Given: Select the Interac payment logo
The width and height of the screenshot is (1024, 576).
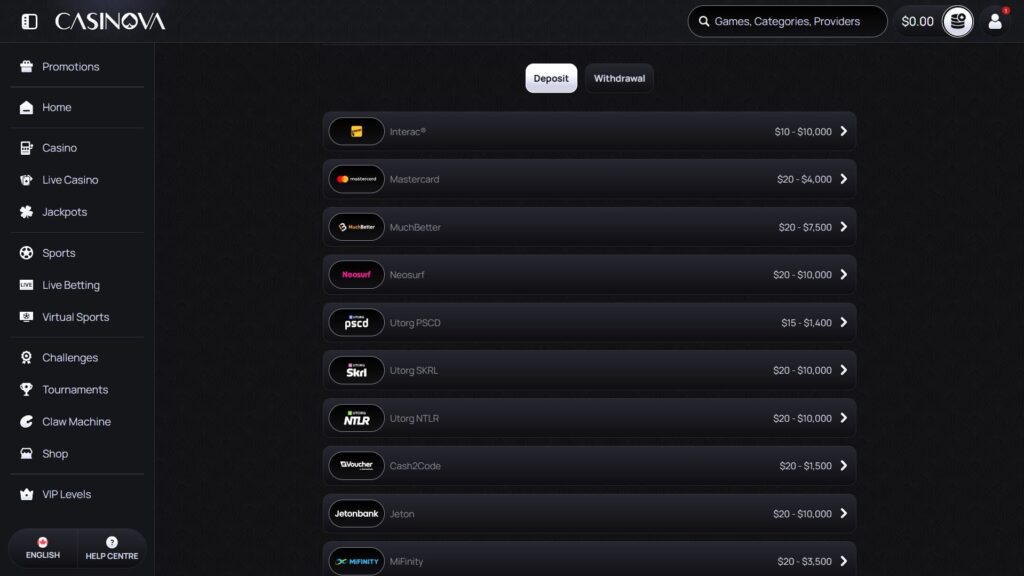Looking at the screenshot, I should [357, 131].
